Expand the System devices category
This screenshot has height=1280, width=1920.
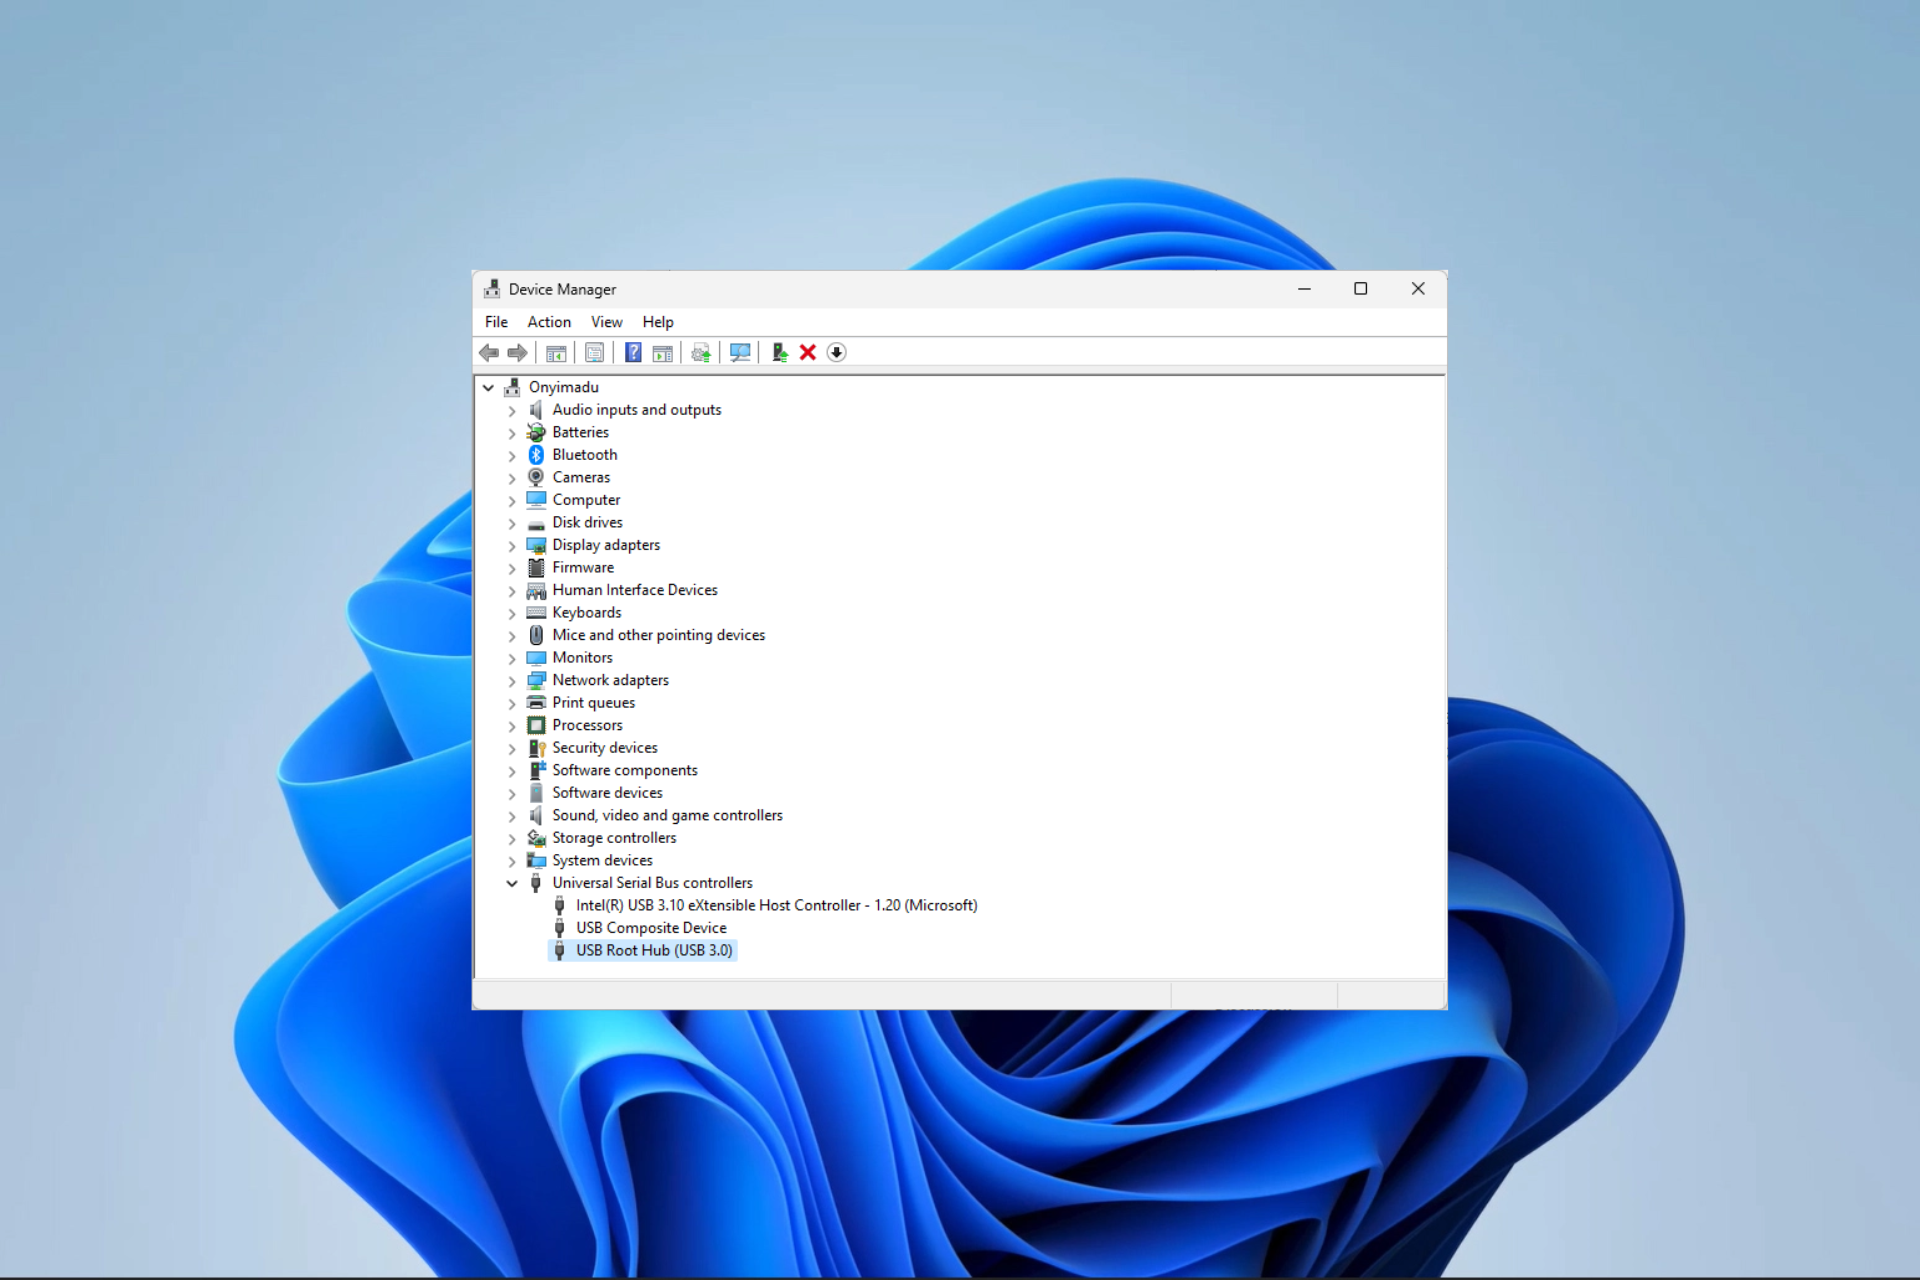pyautogui.click(x=512, y=861)
